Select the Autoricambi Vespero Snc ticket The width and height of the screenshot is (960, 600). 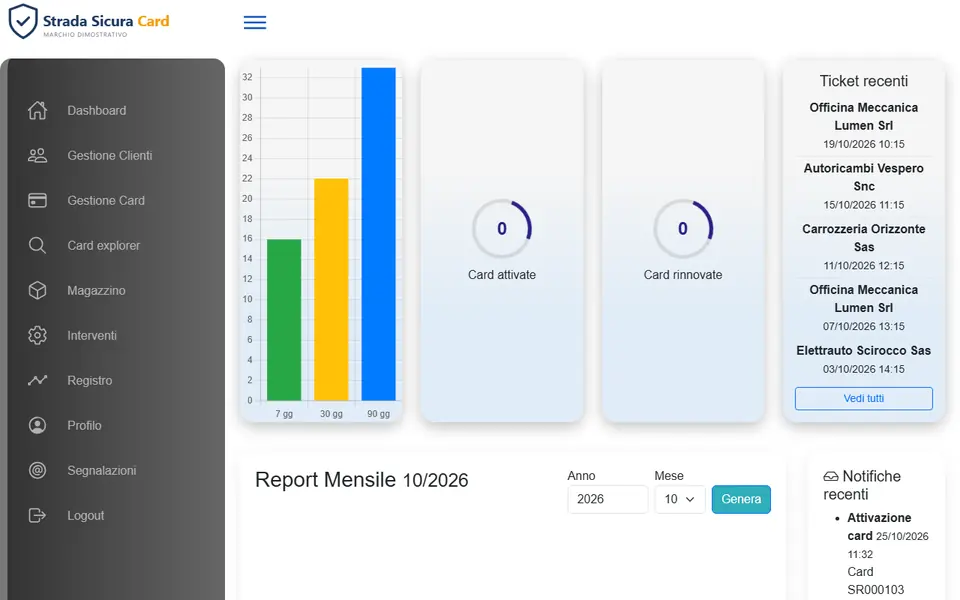click(864, 186)
